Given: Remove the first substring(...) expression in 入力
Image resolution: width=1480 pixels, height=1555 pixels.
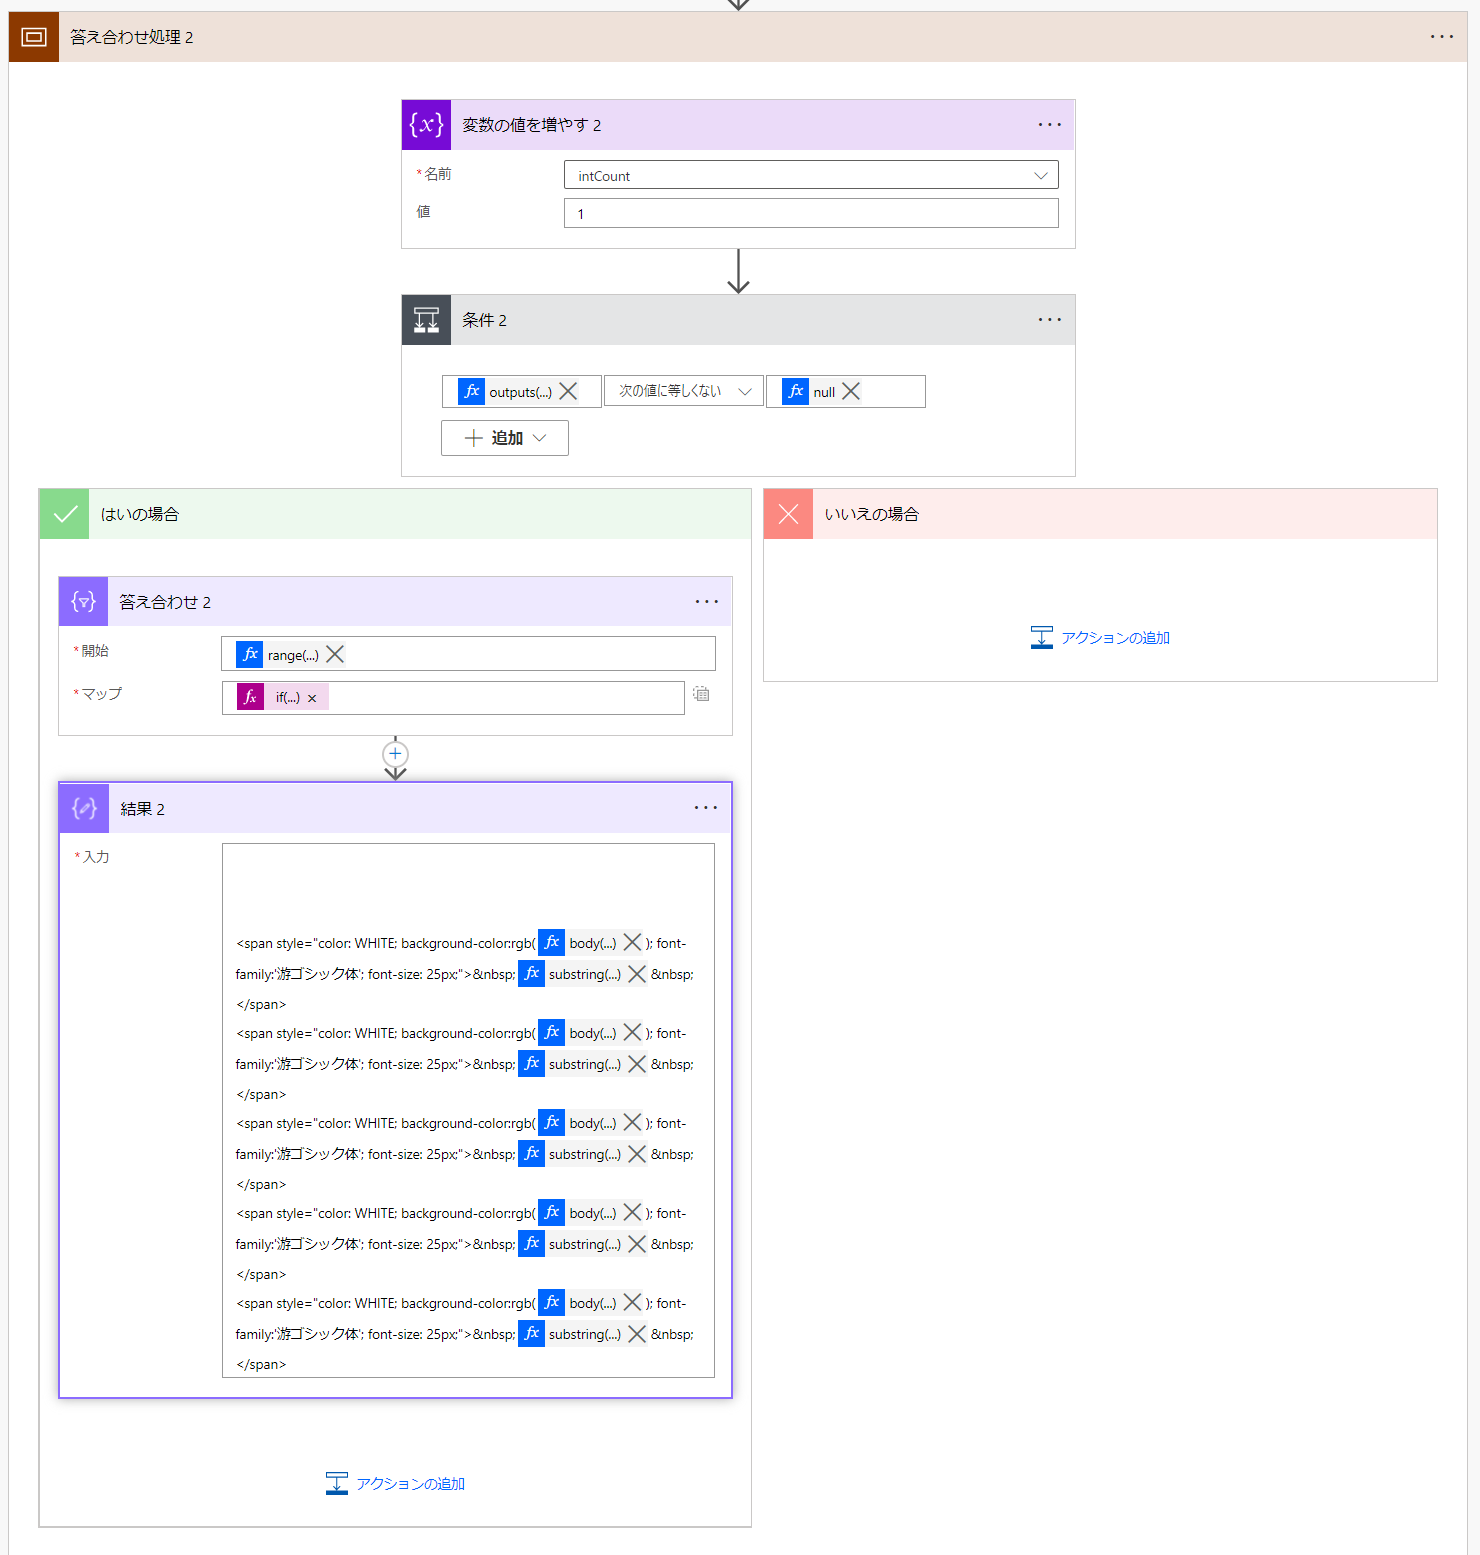Looking at the screenshot, I should click(637, 974).
